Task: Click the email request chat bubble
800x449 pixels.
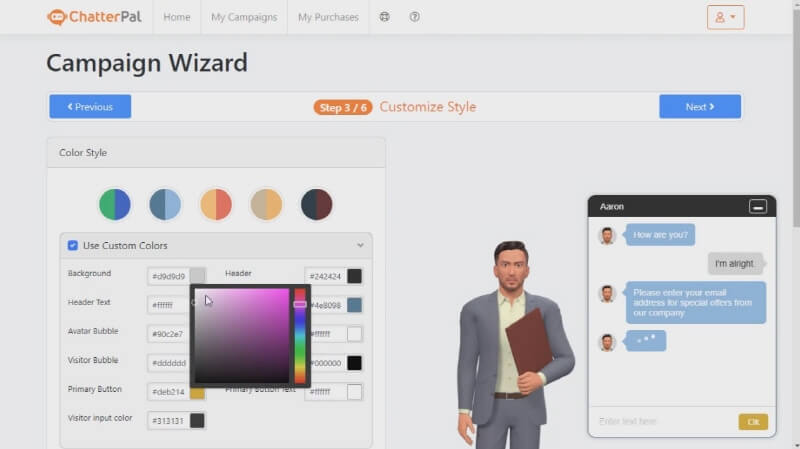Action: [x=696, y=303]
